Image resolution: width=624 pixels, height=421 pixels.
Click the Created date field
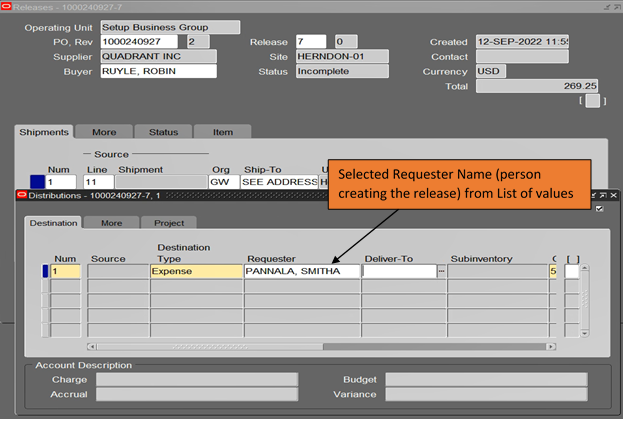(522, 42)
